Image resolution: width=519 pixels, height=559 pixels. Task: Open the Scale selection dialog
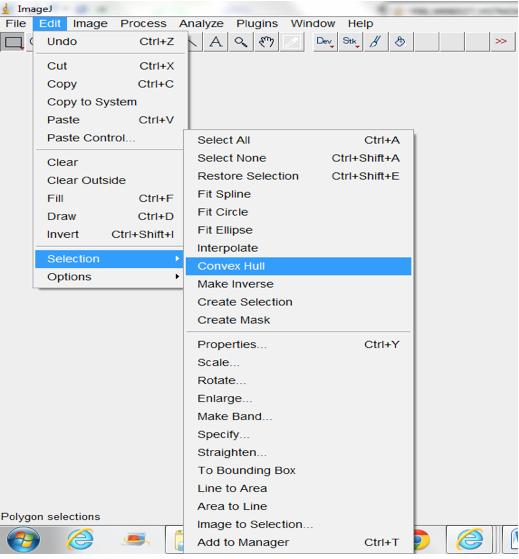[298, 363]
